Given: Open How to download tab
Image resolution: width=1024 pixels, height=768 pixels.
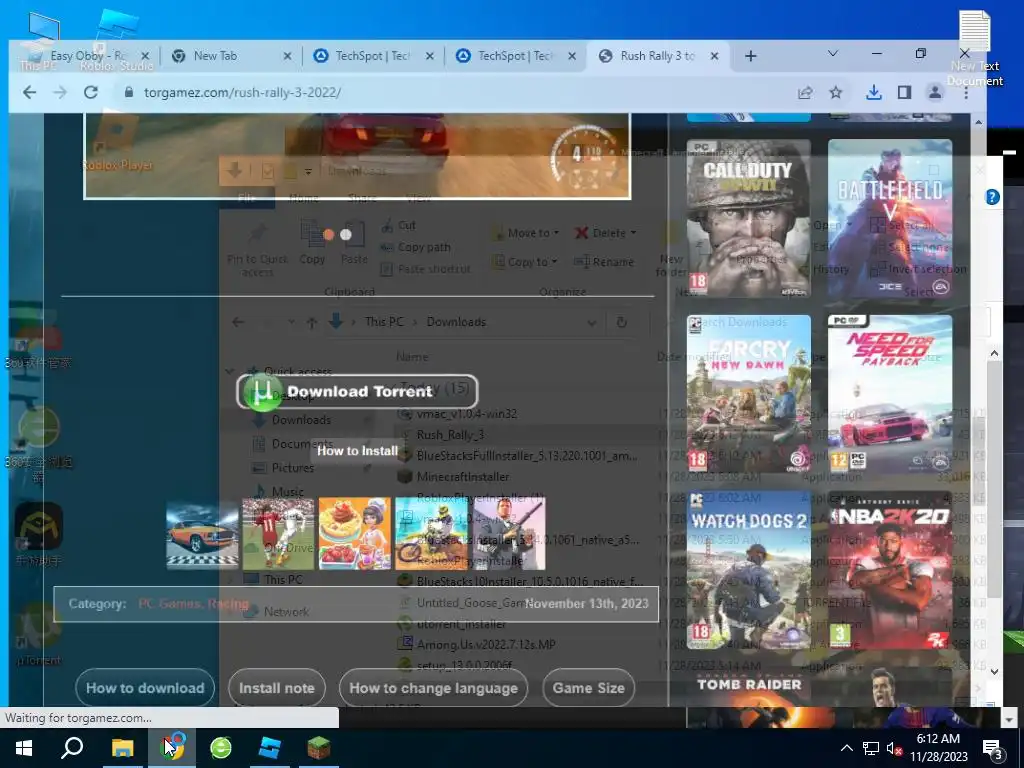Looking at the screenshot, I should pyautogui.click(x=145, y=688).
